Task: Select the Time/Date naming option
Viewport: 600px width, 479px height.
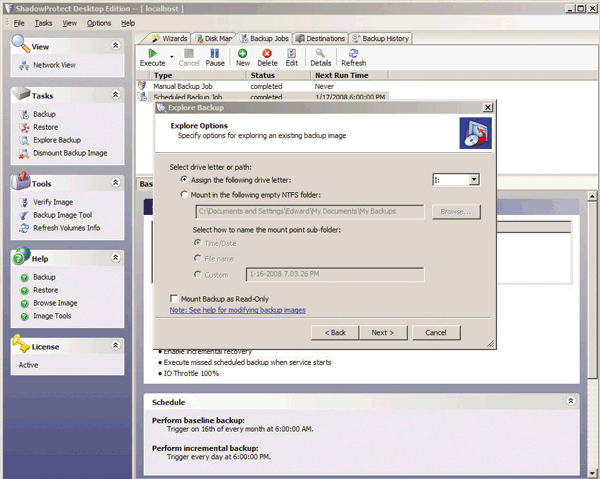Action: pos(197,243)
